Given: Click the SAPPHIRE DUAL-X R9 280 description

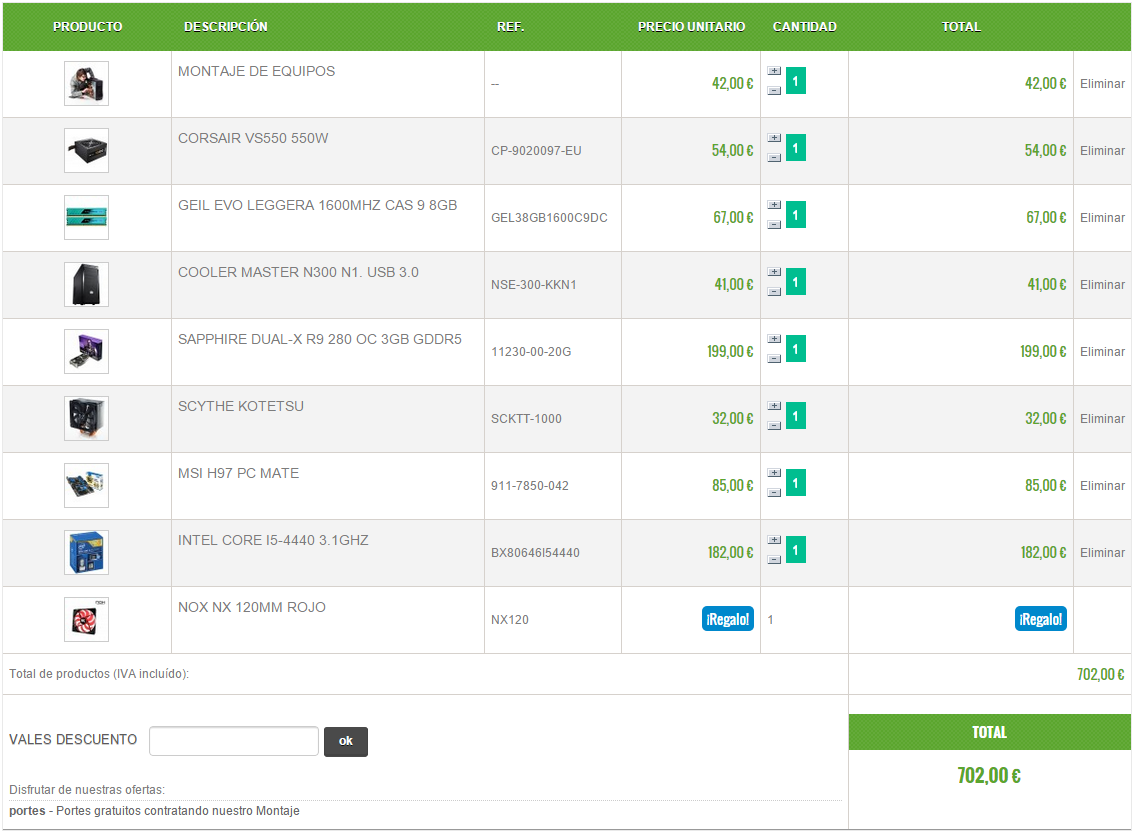Looking at the screenshot, I should coord(320,339).
